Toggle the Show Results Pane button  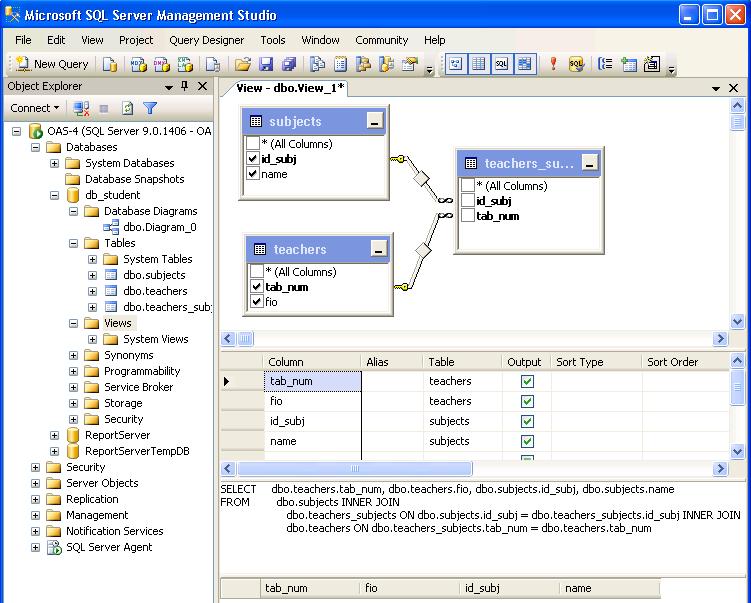pyautogui.click(x=524, y=64)
